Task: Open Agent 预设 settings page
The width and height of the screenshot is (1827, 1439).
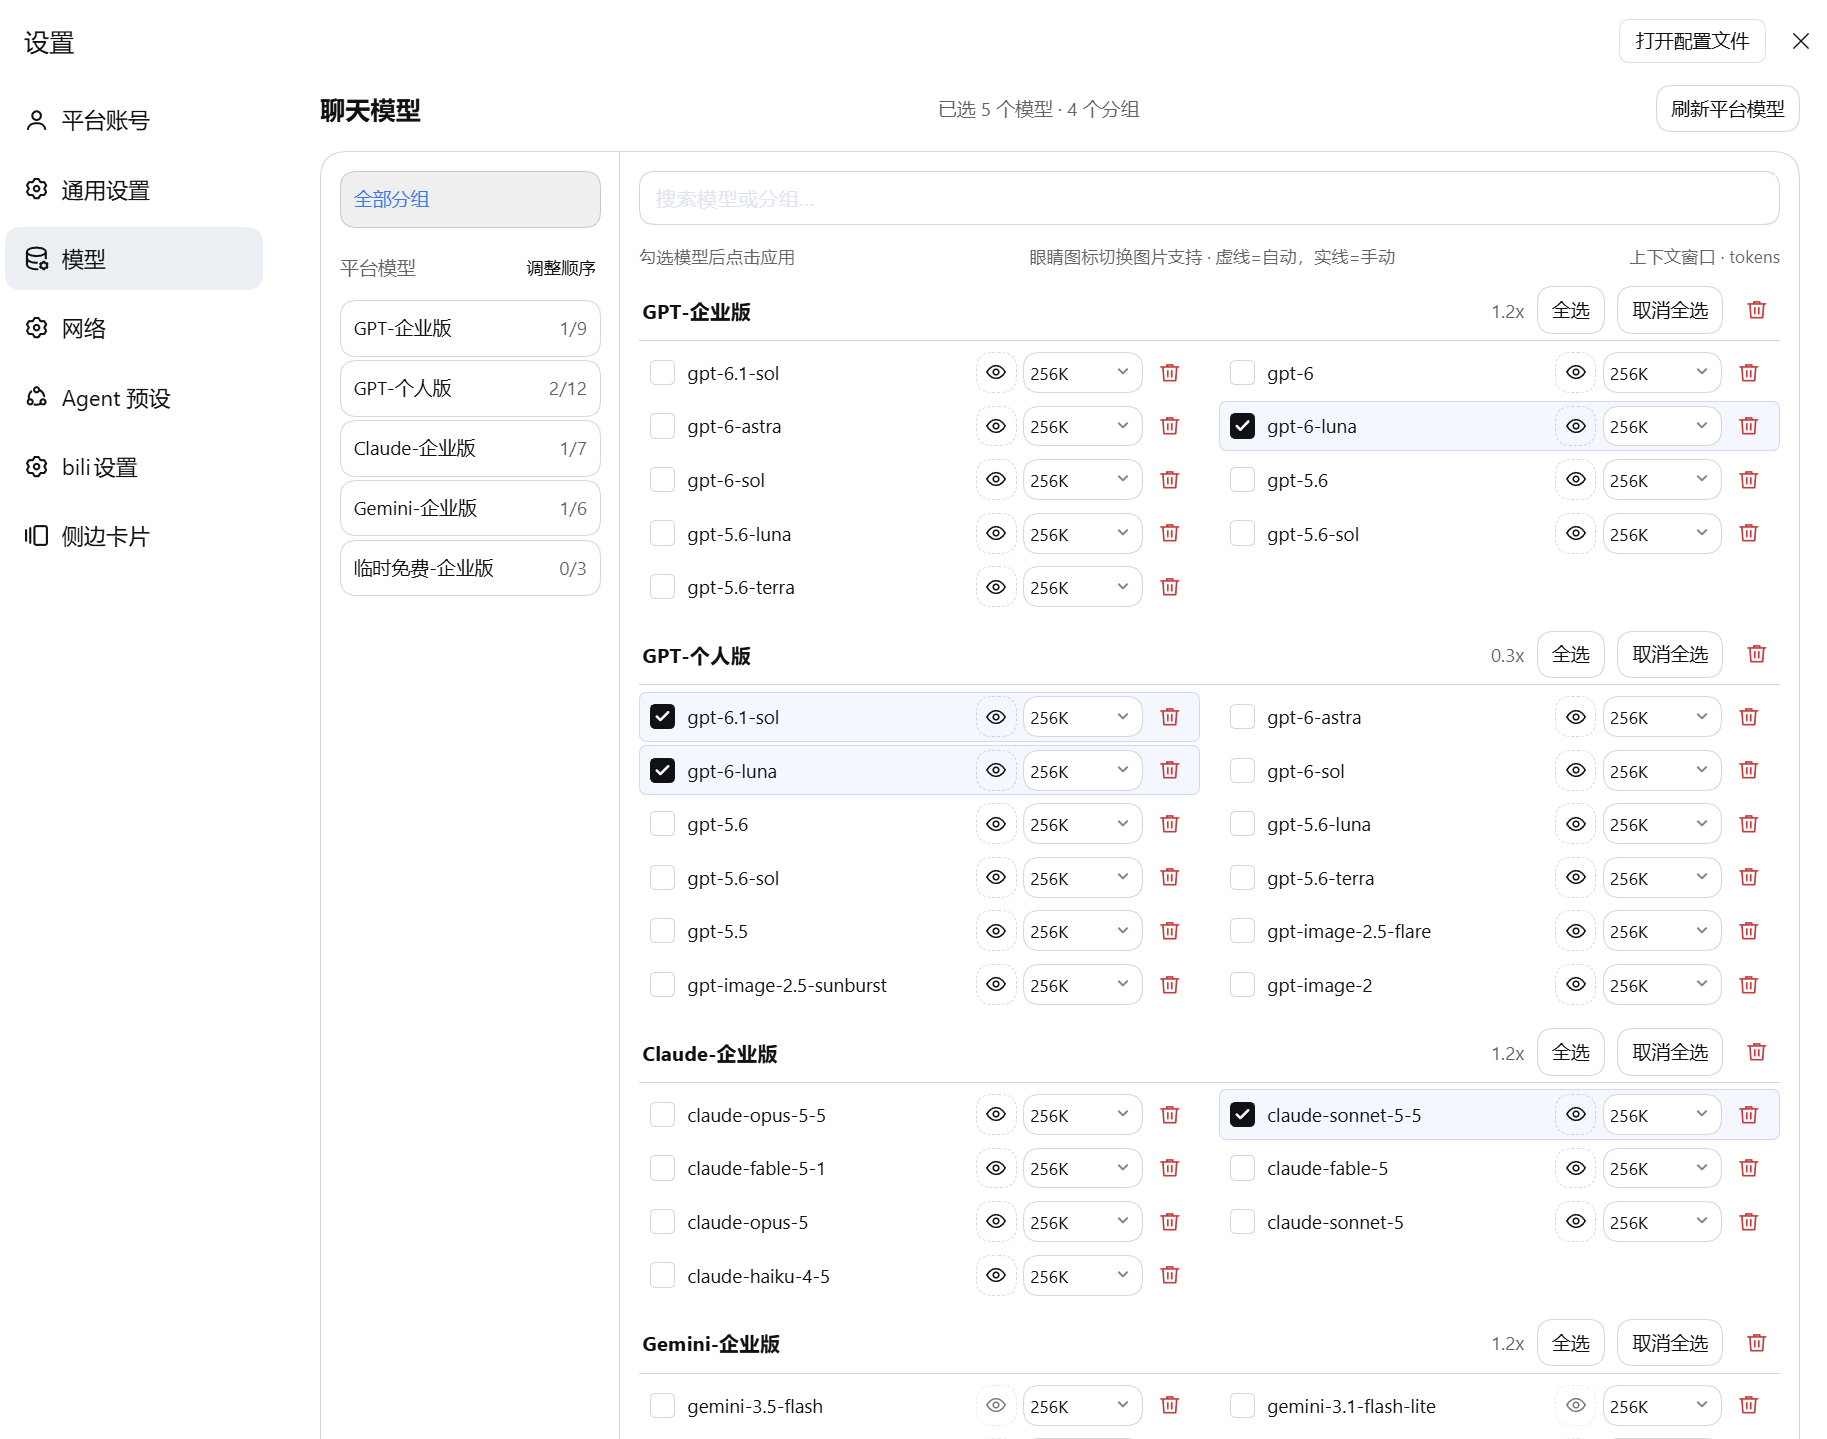Action: click(x=134, y=398)
